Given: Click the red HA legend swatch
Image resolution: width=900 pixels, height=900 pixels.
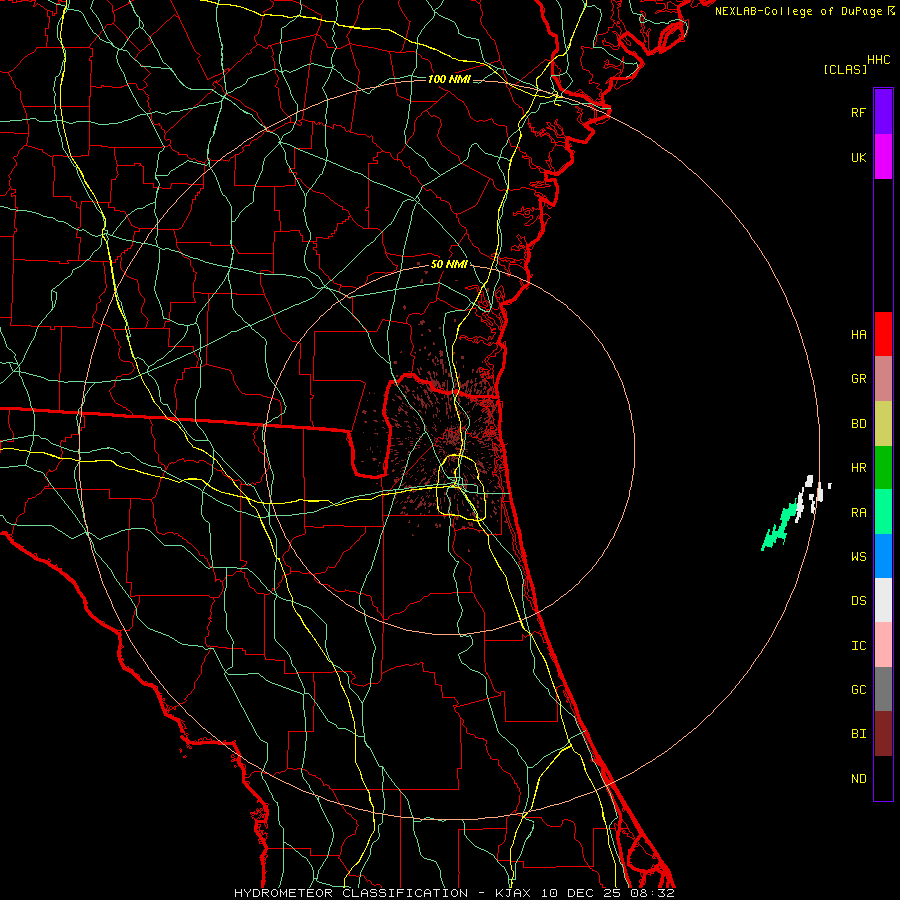Looking at the screenshot, I should tap(883, 334).
